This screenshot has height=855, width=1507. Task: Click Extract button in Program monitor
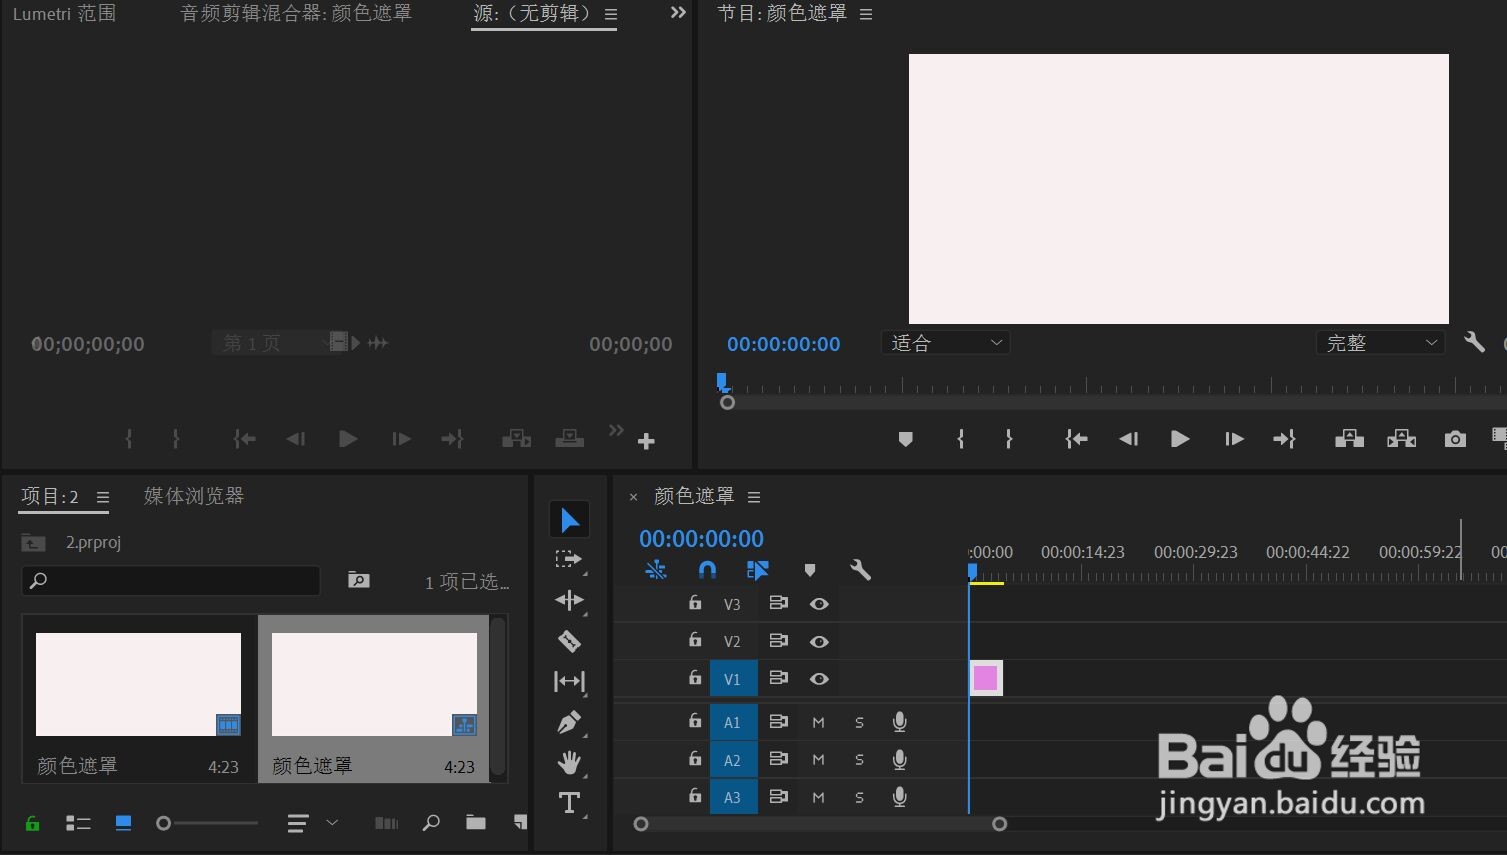coord(1401,439)
